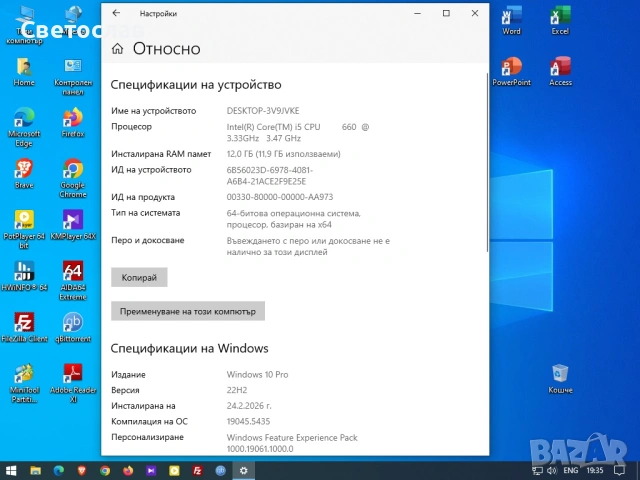
Task: Open File Explorer from the taskbar
Action: point(36,471)
